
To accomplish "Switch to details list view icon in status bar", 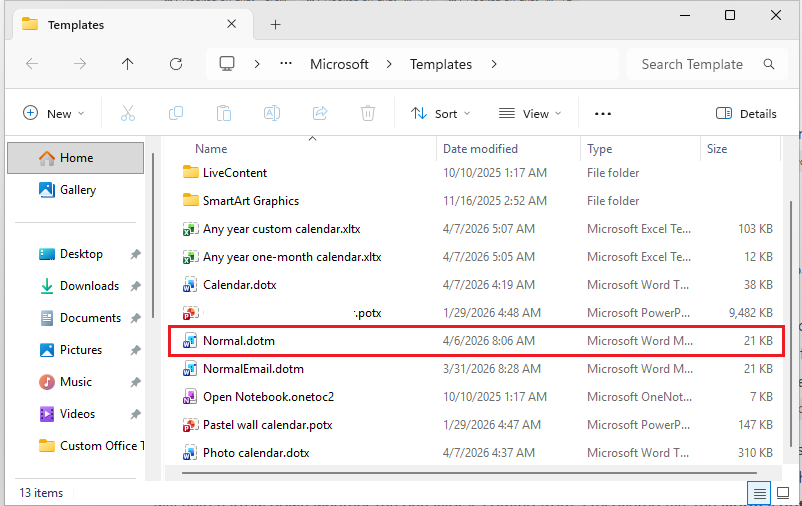I will (x=760, y=493).
